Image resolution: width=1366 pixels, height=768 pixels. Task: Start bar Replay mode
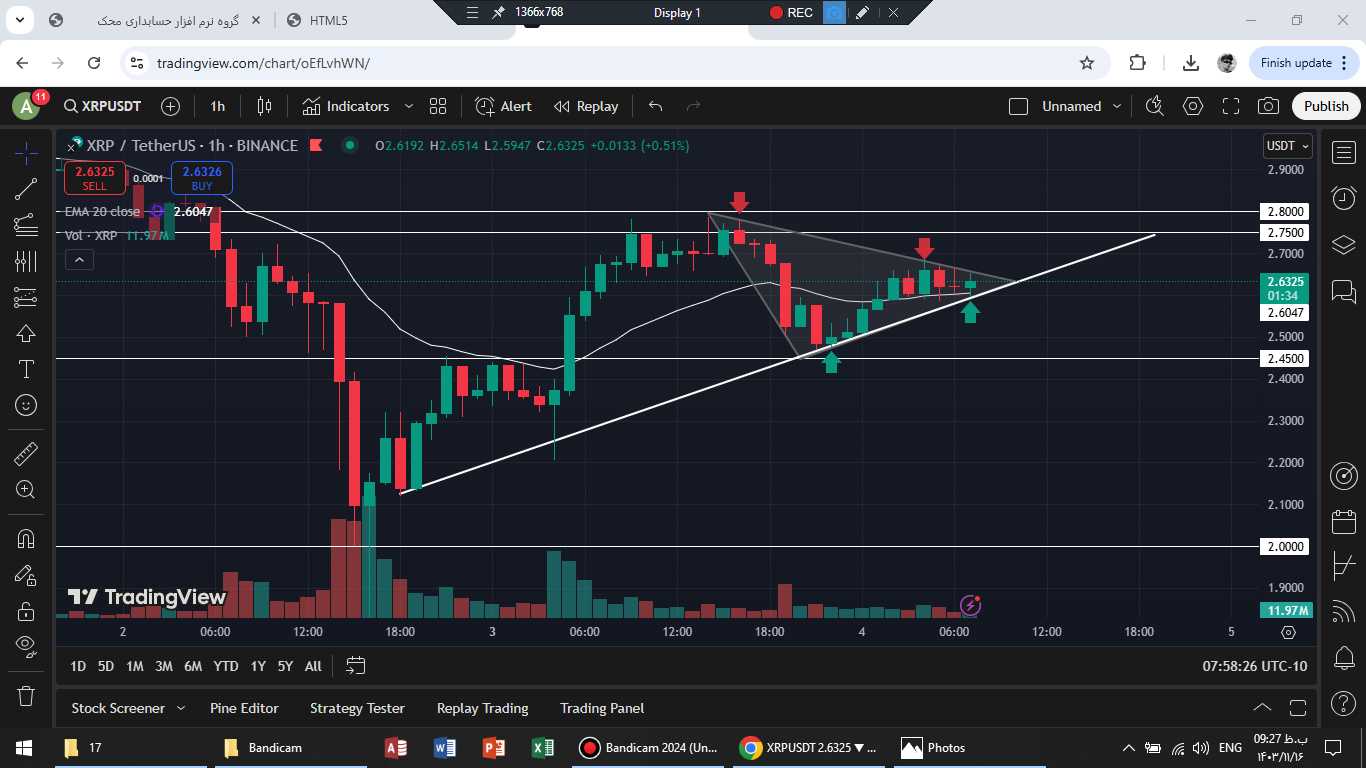586,106
